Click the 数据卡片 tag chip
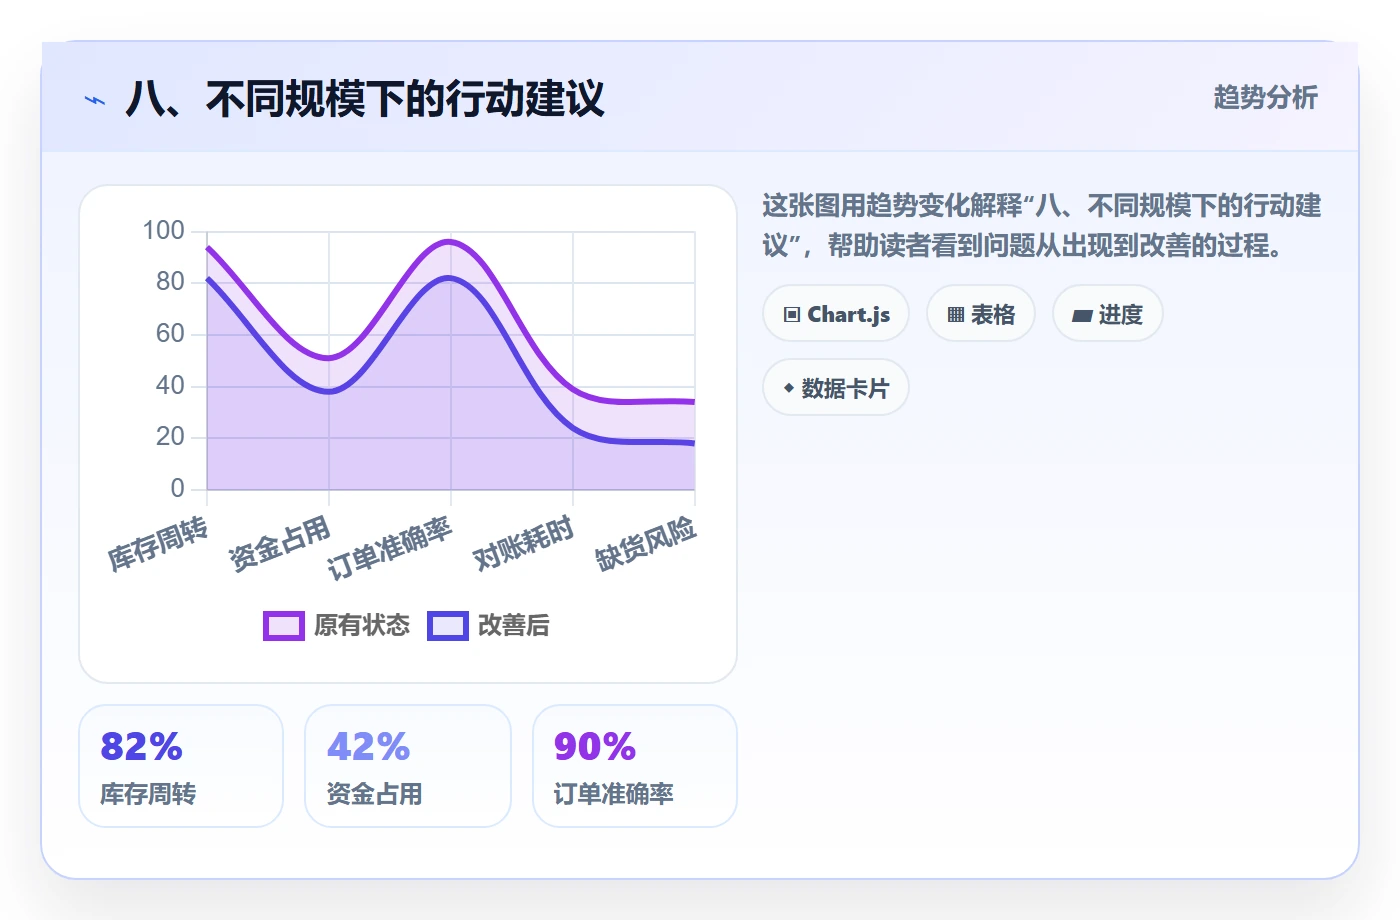This screenshot has height=920, width=1400. coord(836,388)
